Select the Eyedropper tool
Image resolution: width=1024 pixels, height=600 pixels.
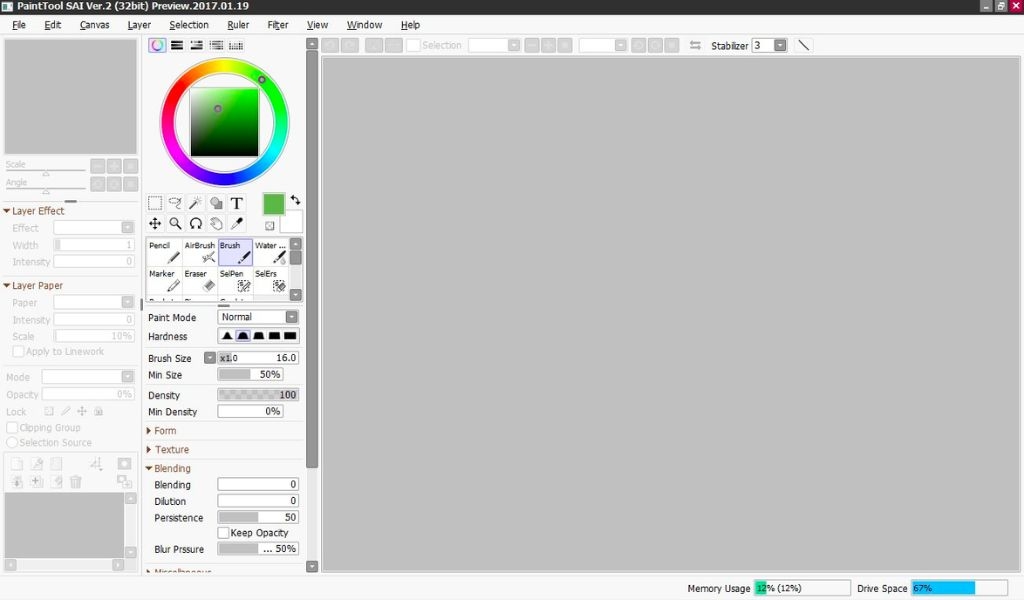click(237, 223)
